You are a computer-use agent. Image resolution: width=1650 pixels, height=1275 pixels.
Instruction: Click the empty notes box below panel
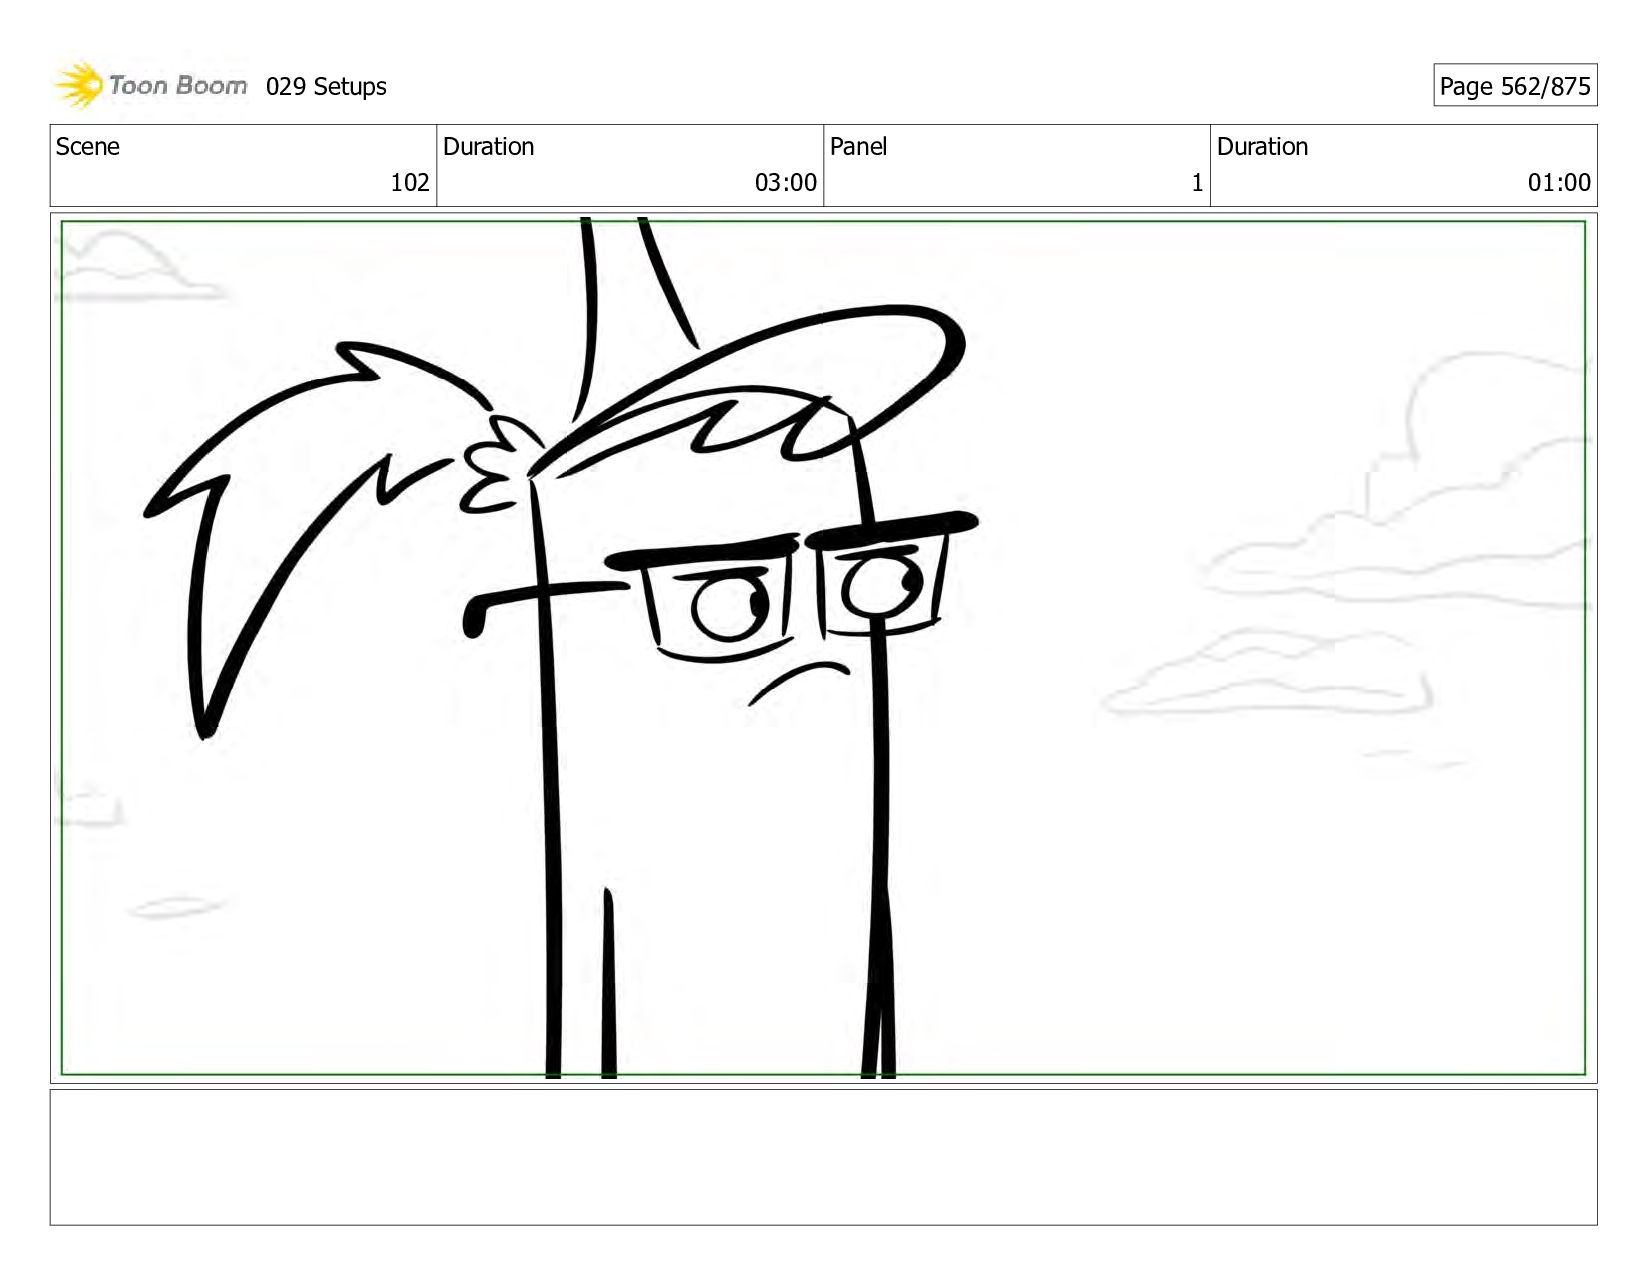823,1157
